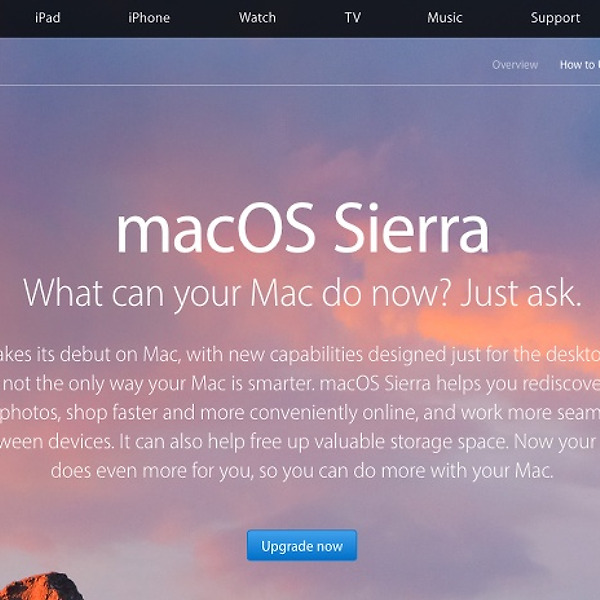Screen dimensions: 600x600
Task: Click the 'Just ask.' phrase in tagline
Action: (x=521, y=293)
